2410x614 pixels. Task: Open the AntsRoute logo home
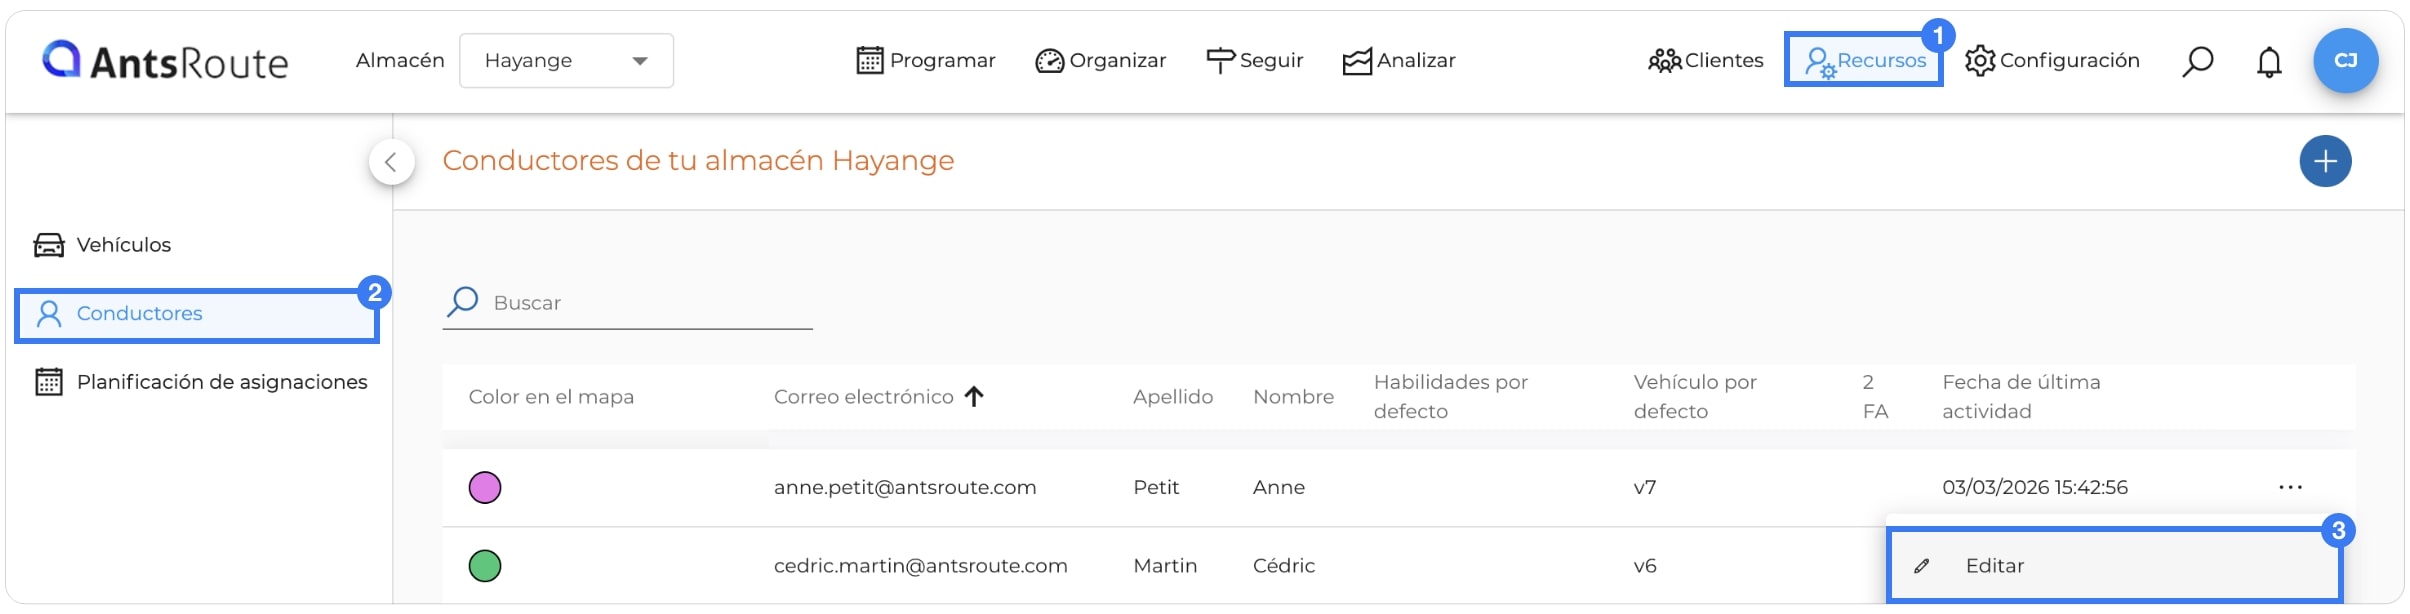tap(165, 61)
